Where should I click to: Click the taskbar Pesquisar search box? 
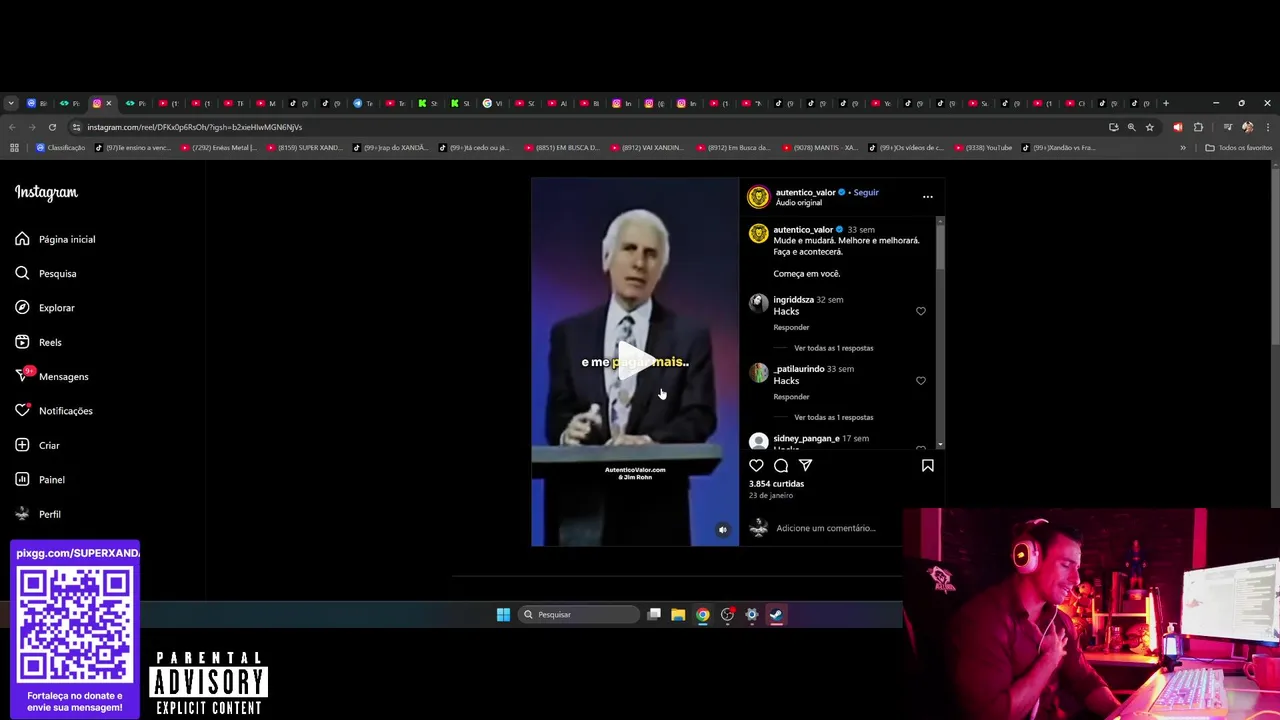click(x=580, y=615)
